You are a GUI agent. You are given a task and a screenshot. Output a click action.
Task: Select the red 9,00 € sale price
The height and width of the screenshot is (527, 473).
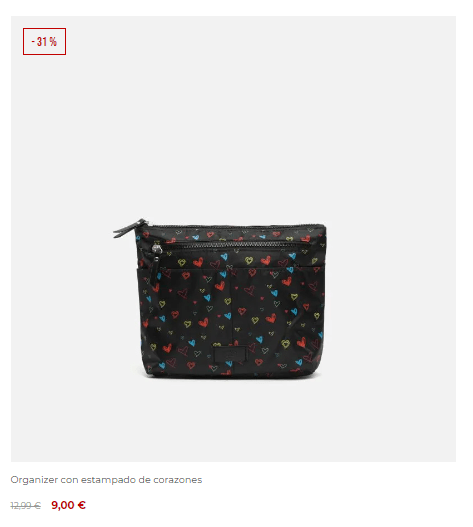click(x=69, y=505)
